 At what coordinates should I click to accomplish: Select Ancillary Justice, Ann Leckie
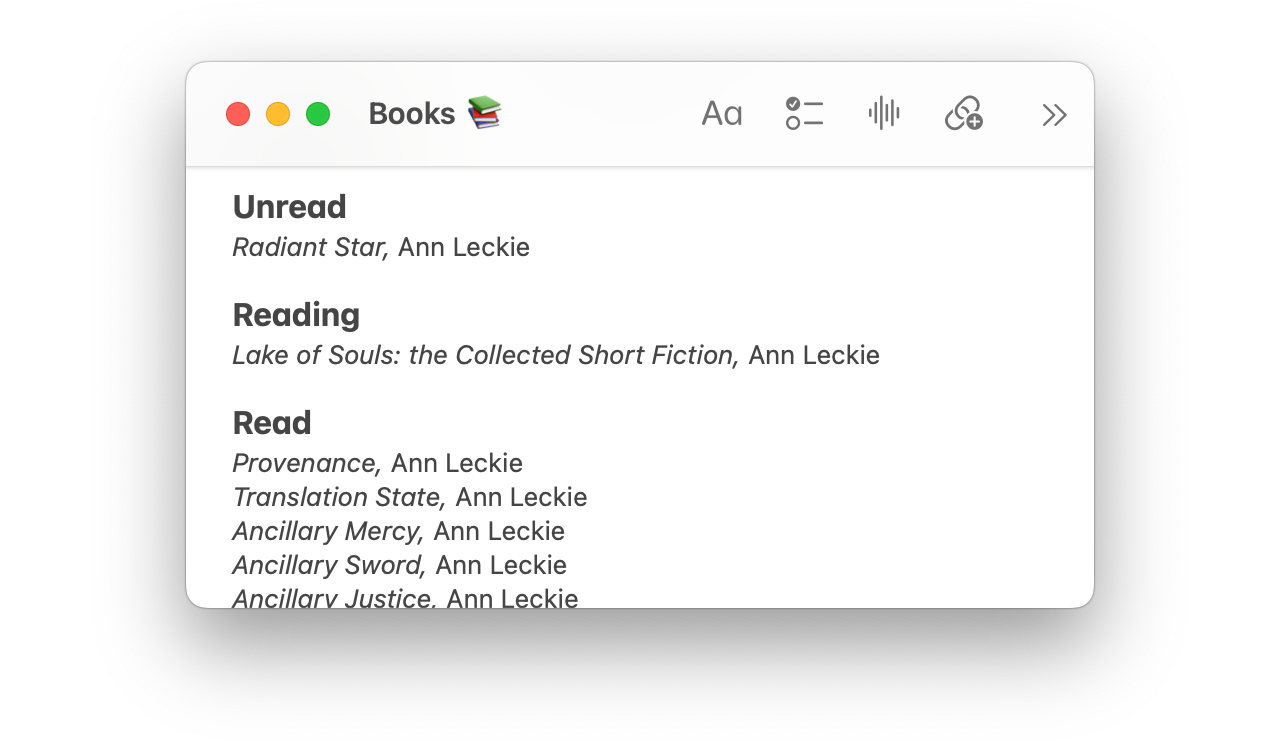[x=405, y=597]
